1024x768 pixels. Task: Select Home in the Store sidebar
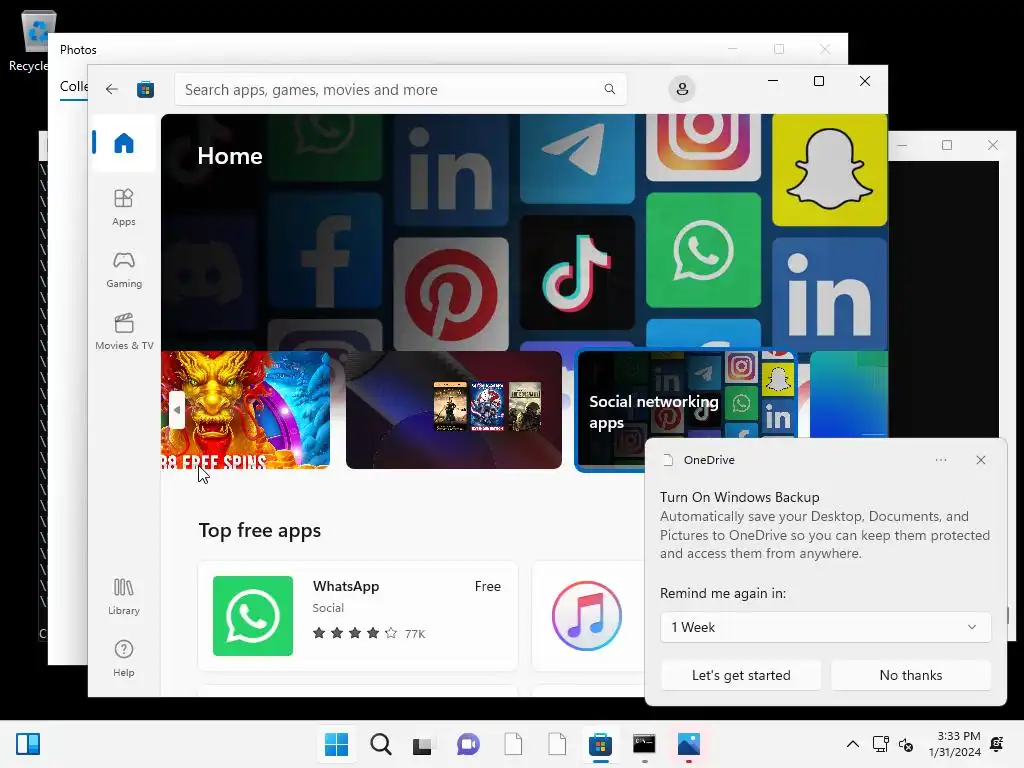123,142
